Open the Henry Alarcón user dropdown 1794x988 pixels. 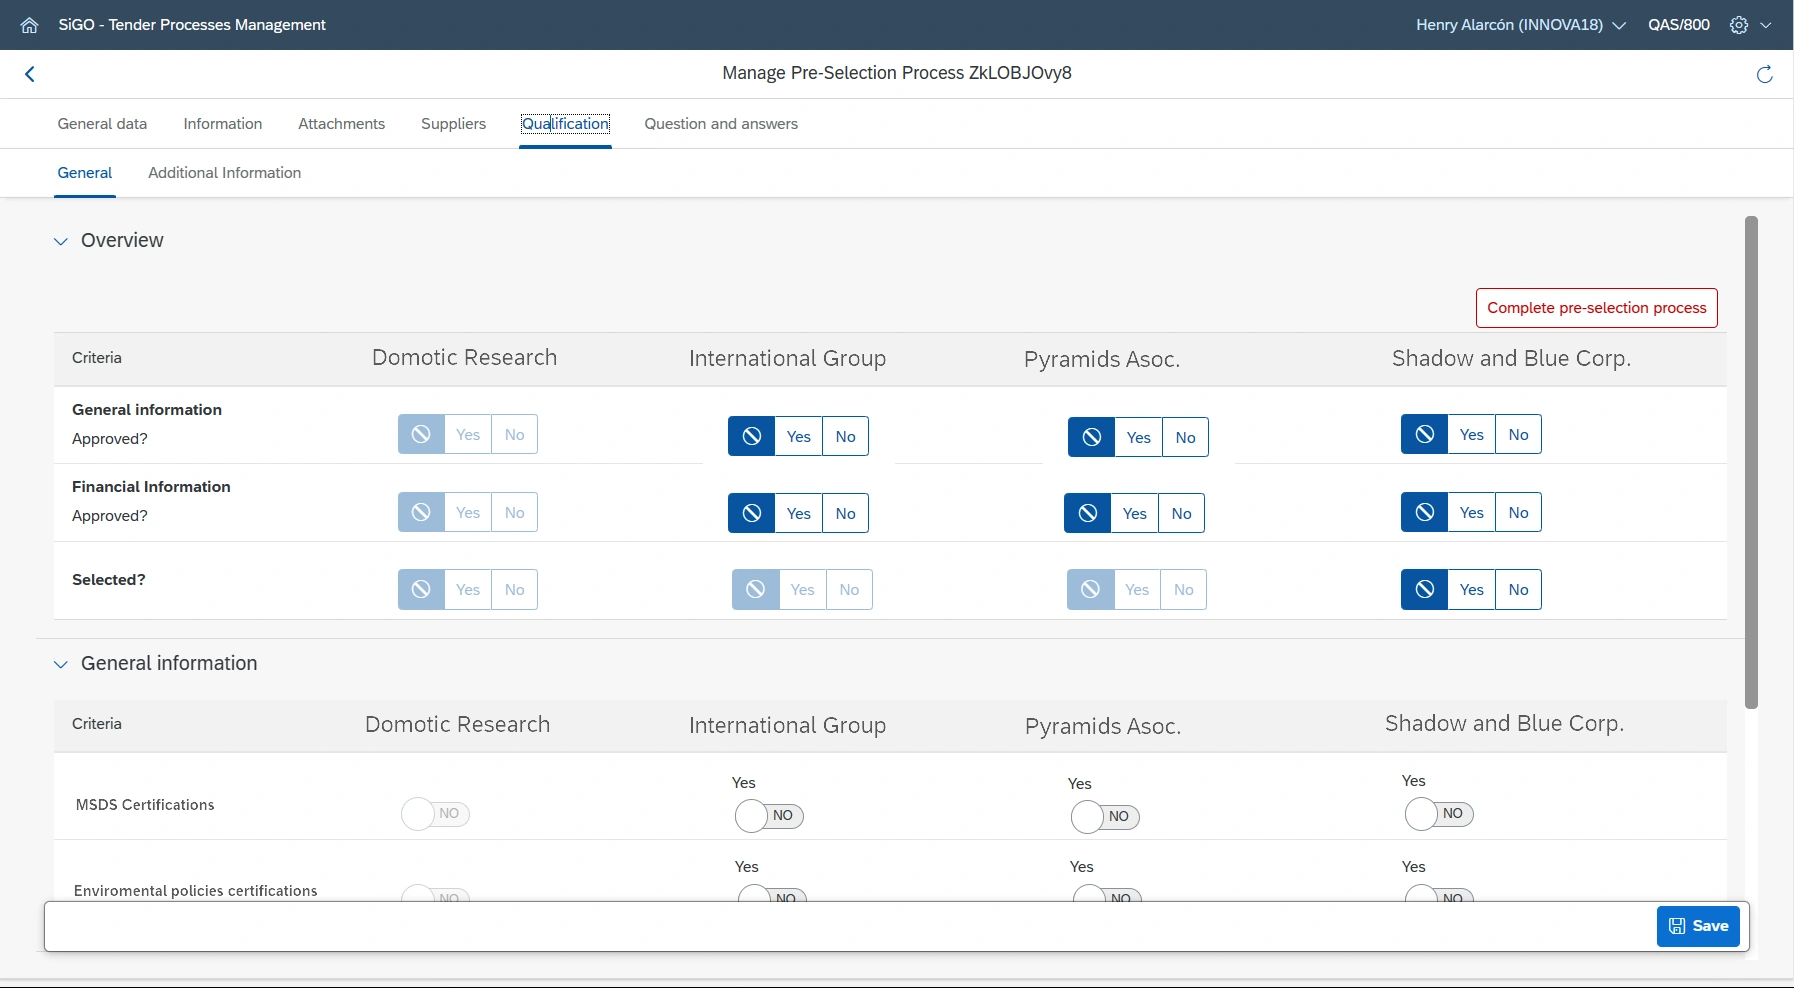click(1520, 25)
